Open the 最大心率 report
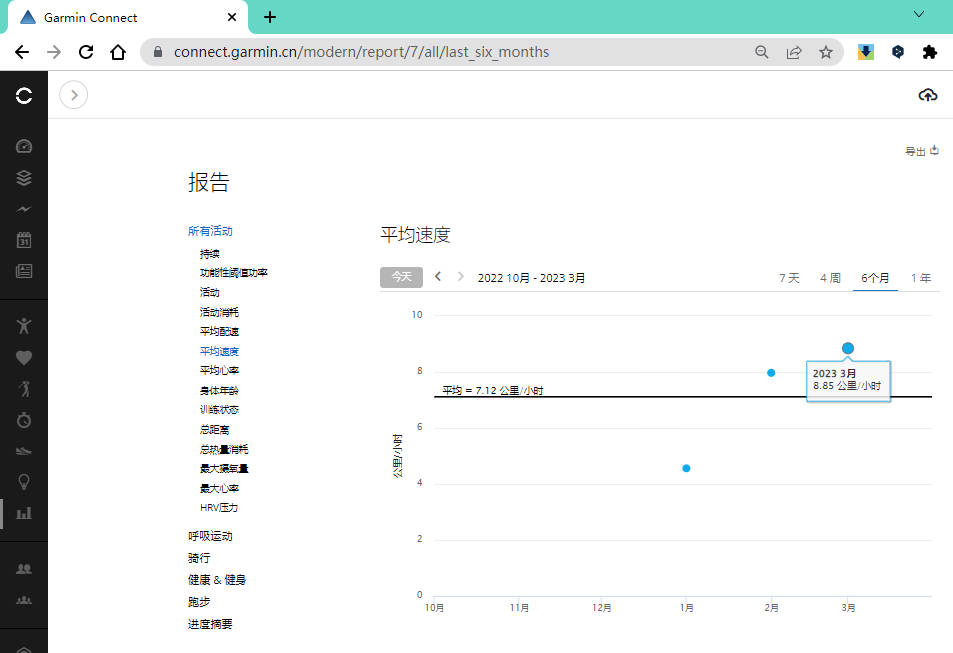 [x=219, y=488]
